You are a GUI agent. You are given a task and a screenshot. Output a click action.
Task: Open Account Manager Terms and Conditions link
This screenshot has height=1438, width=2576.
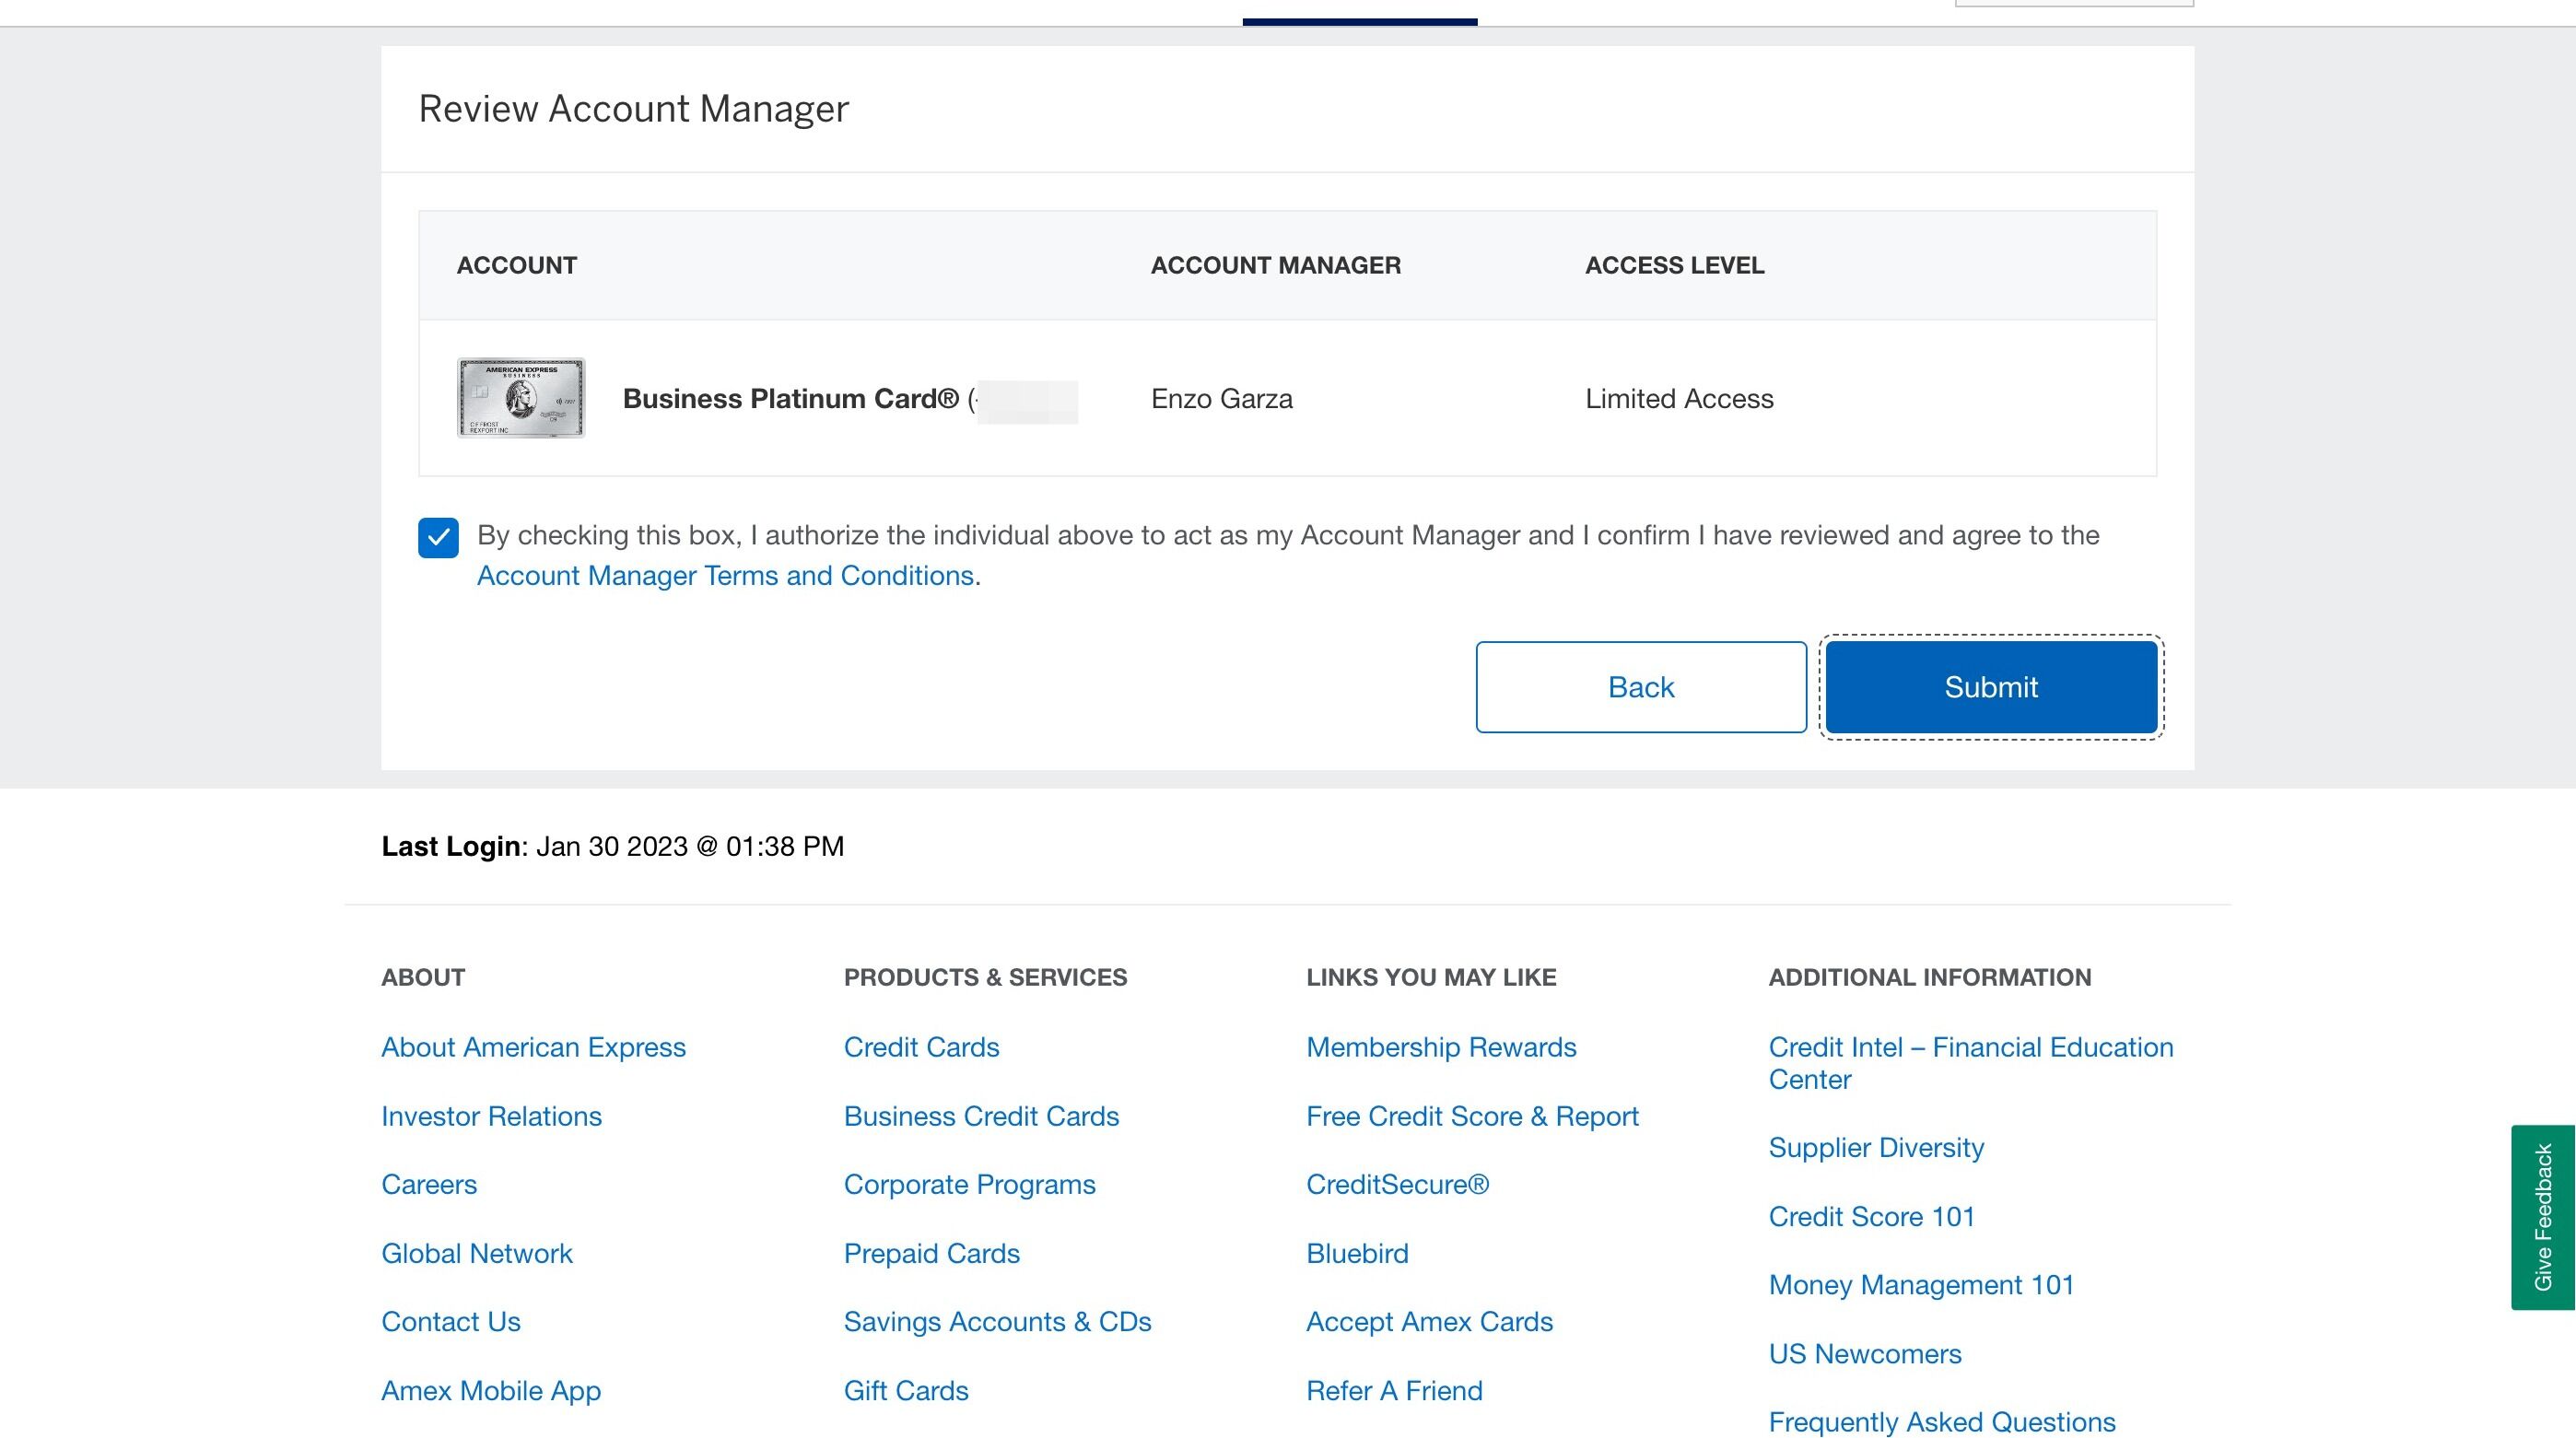pos(725,576)
